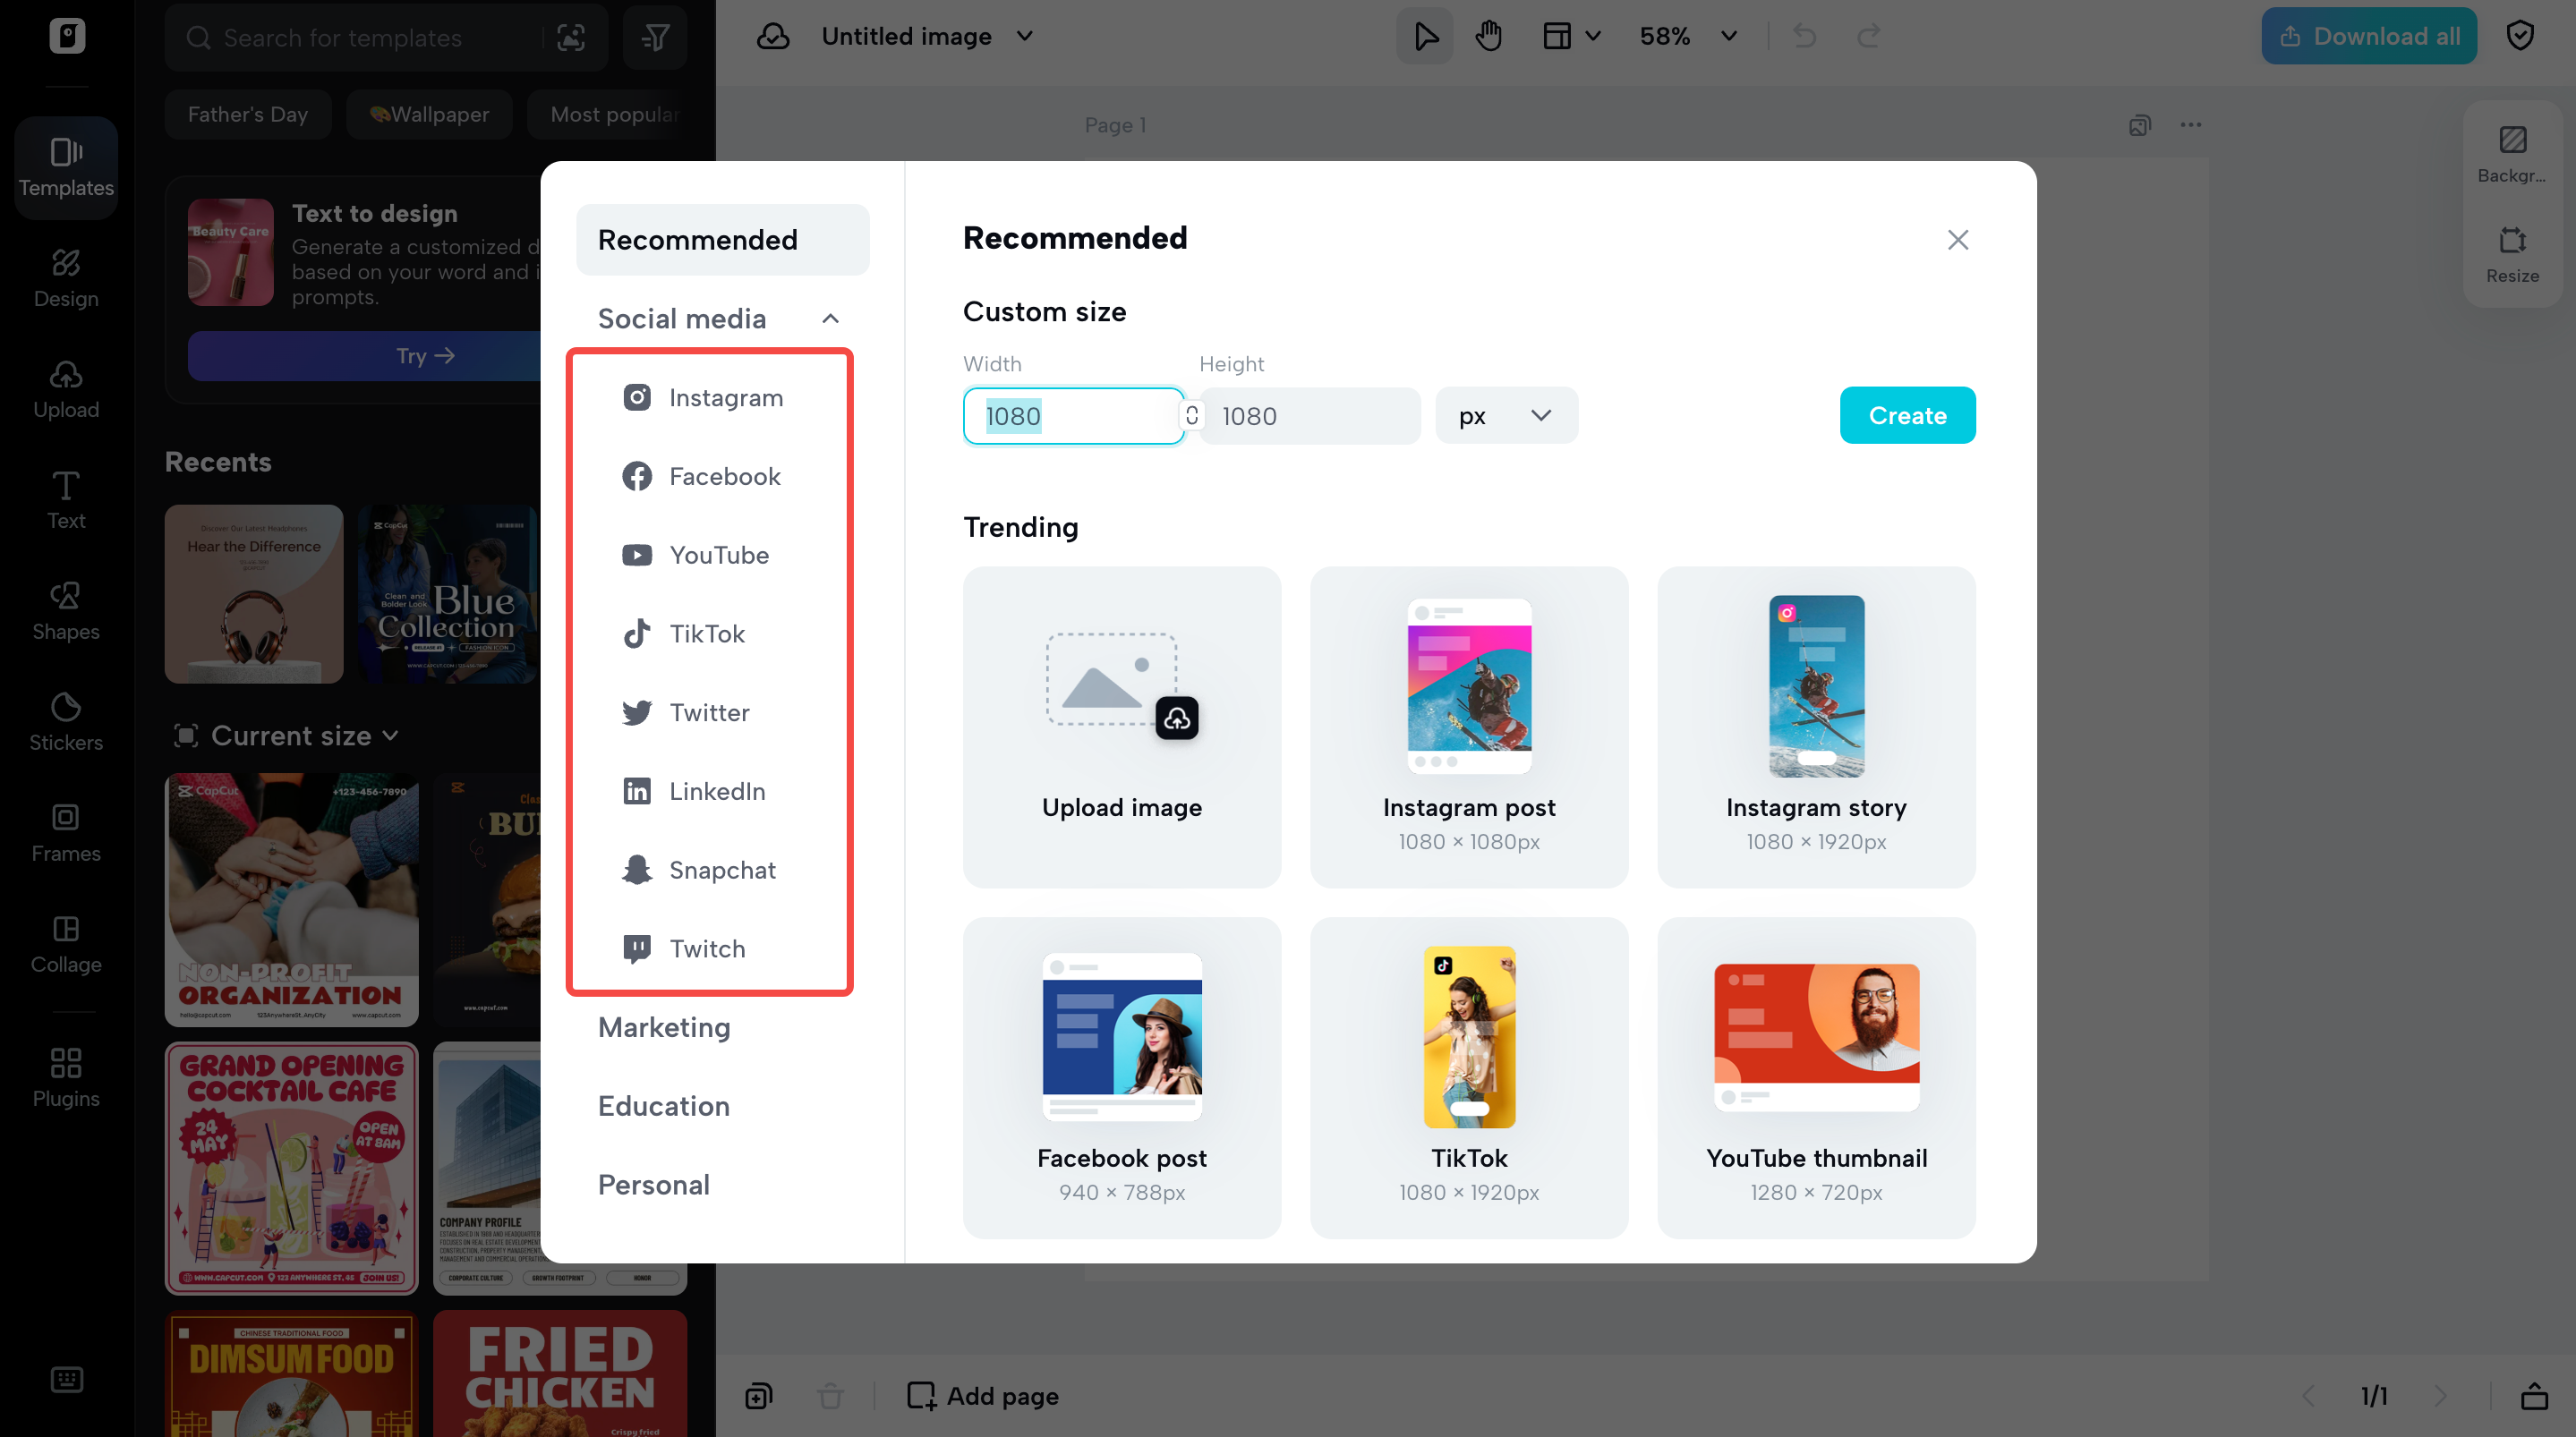Open the Collage sidebar panel
This screenshot has width=2576, height=1437.
66,944
